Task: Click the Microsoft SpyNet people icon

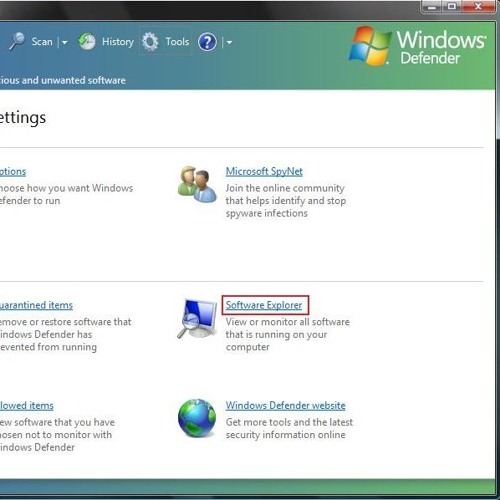Action: click(197, 184)
